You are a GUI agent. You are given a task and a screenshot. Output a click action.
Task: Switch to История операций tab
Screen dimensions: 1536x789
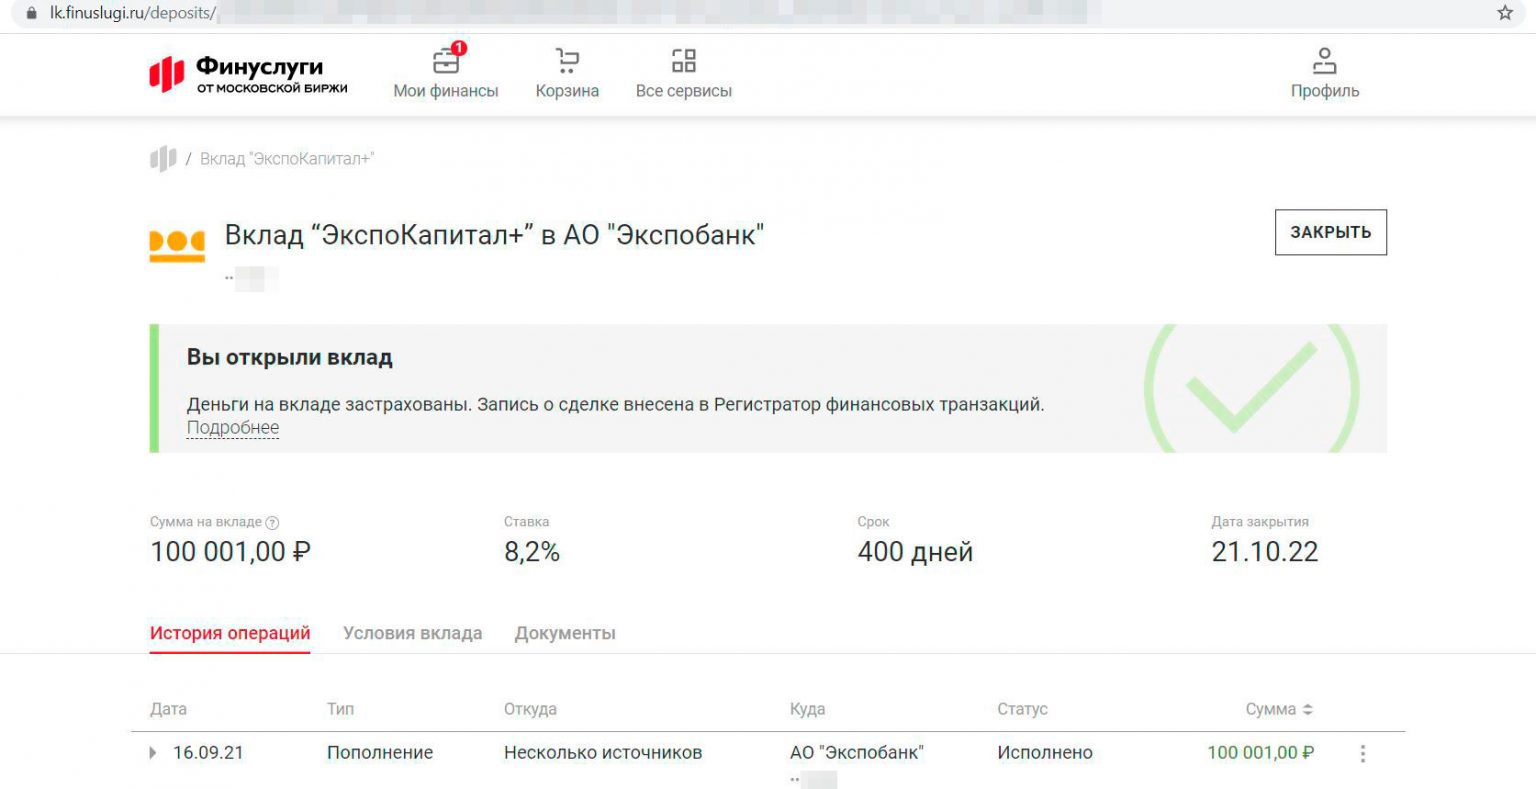[x=230, y=633]
